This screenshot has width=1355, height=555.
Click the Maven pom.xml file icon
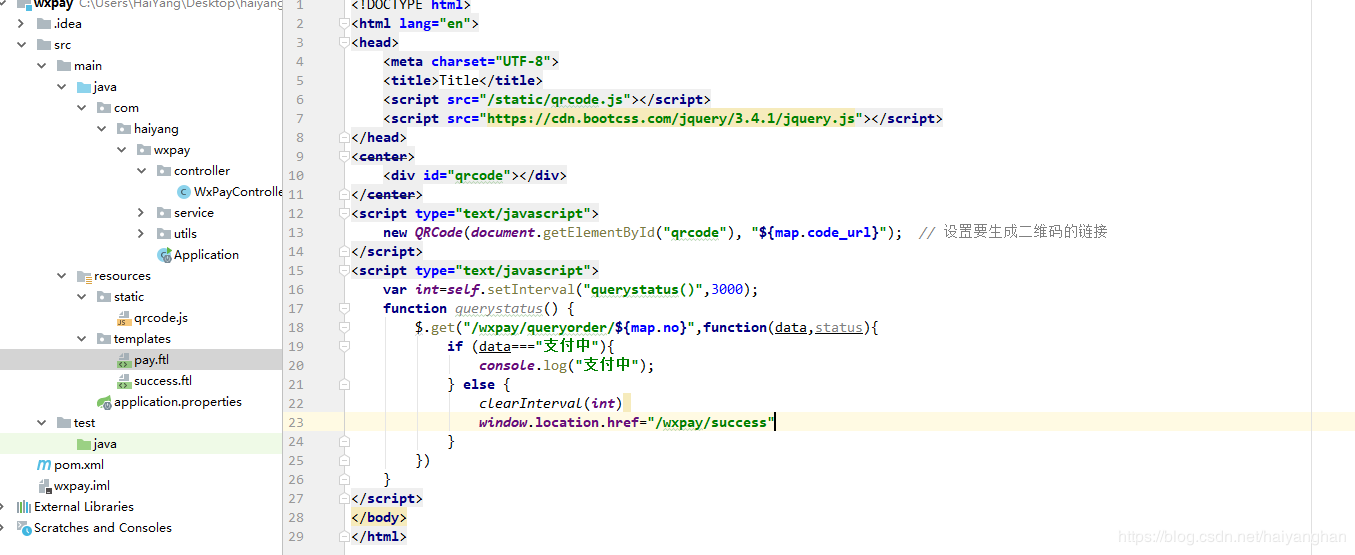43,465
